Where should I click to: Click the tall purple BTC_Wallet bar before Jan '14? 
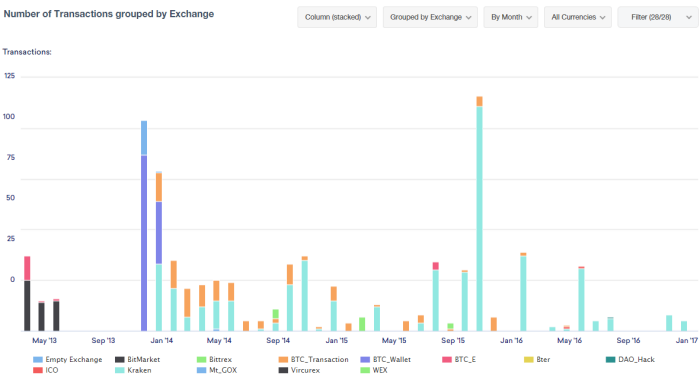point(144,243)
